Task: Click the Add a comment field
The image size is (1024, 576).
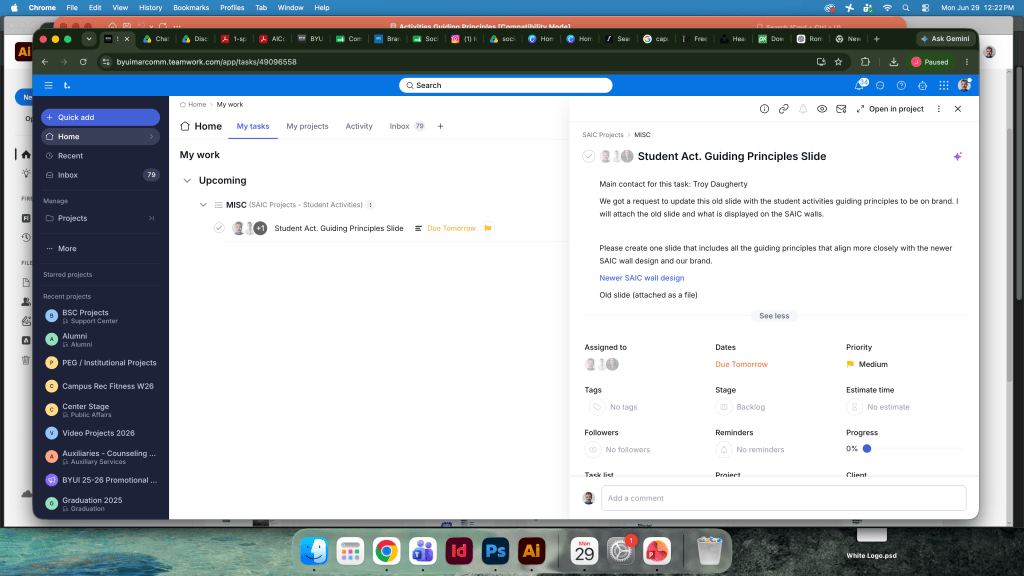Action: tap(783, 498)
